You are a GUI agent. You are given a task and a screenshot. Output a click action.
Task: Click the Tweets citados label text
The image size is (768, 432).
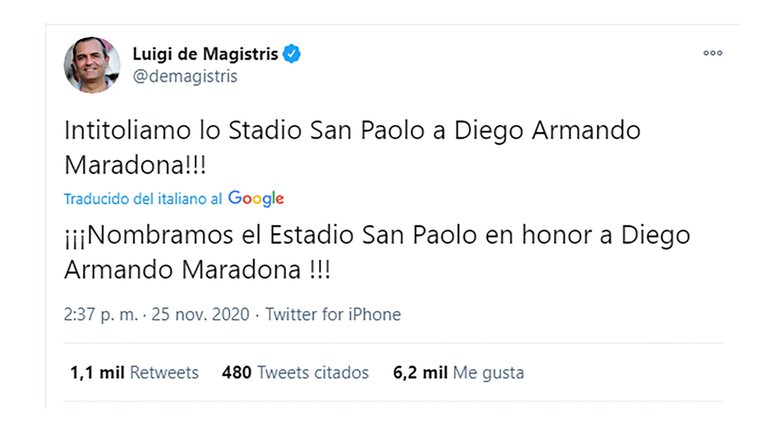pyautogui.click(x=313, y=373)
